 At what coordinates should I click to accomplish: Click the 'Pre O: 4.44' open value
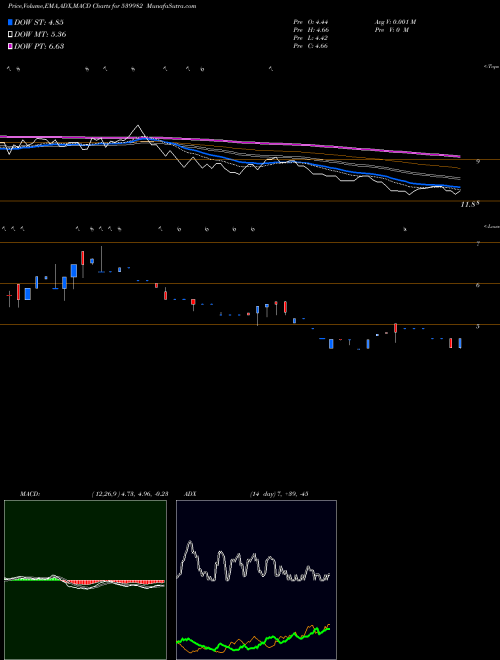pyautogui.click(x=311, y=22)
